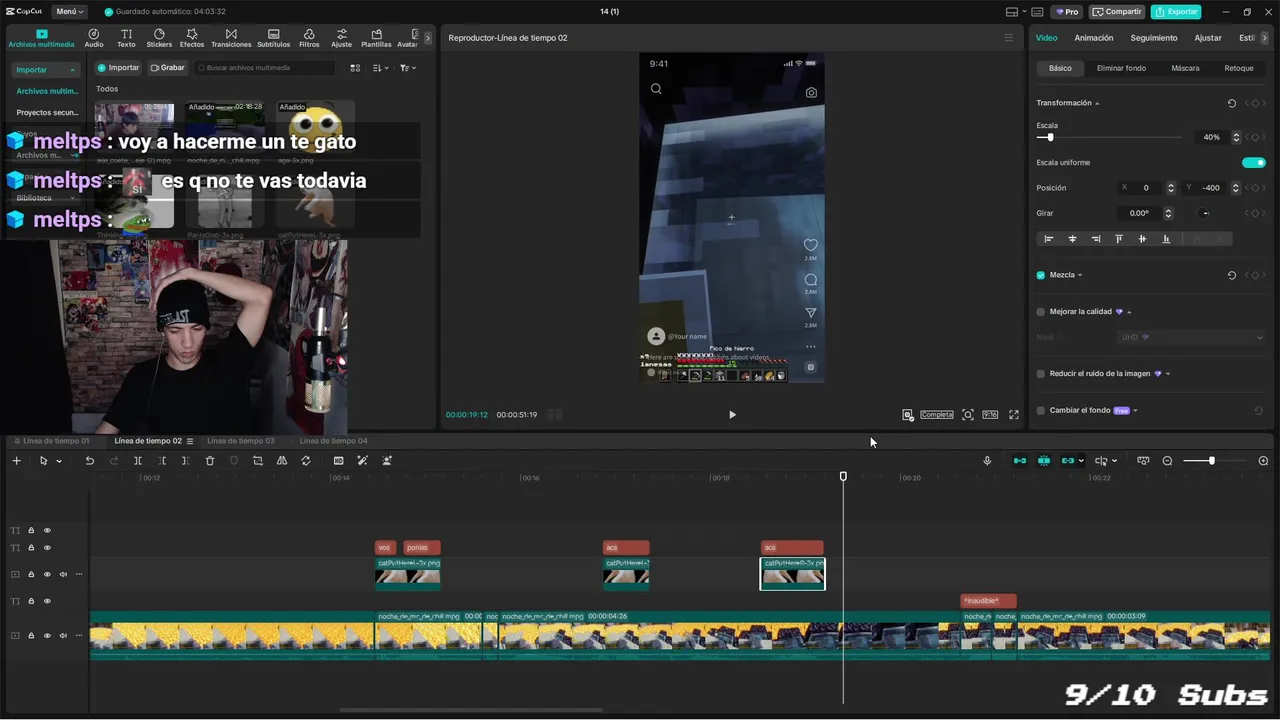Viewport: 1280px width, 720px height.
Task: Toggle the Escala uniforme switch
Action: tap(1254, 162)
